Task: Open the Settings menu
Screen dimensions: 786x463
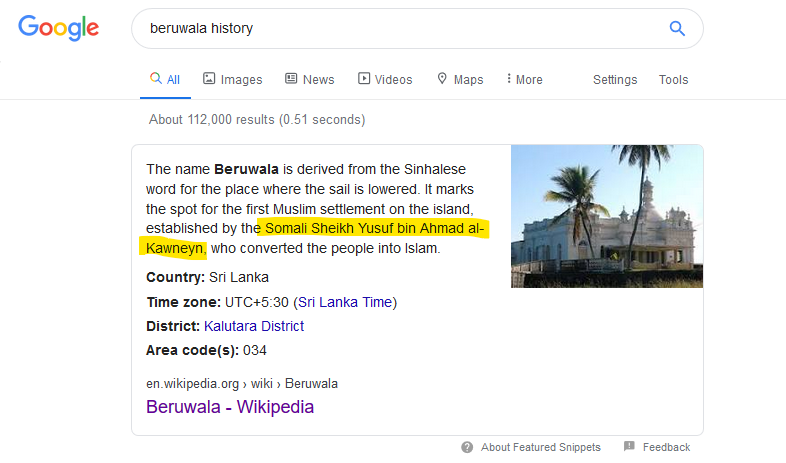Action: click(x=615, y=80)
